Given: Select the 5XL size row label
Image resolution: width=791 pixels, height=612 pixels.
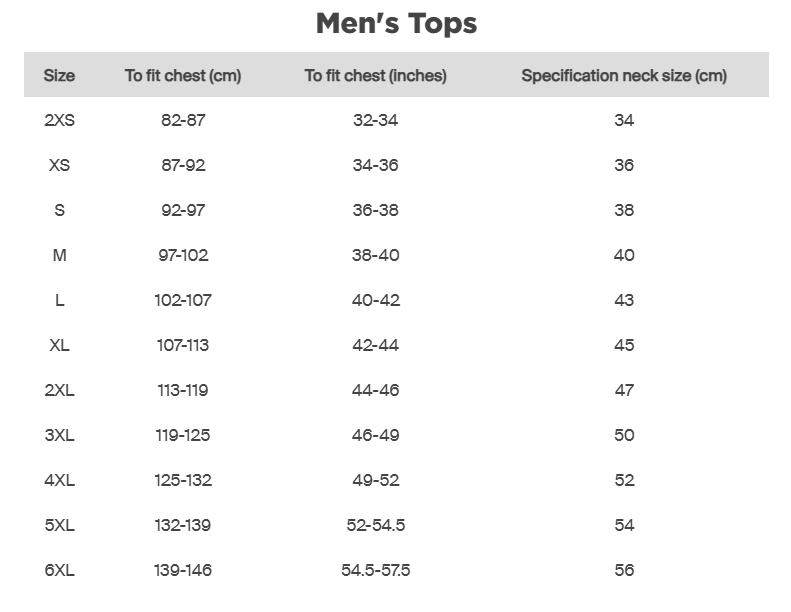Looking at the screenshot, I should click(59, 525).
